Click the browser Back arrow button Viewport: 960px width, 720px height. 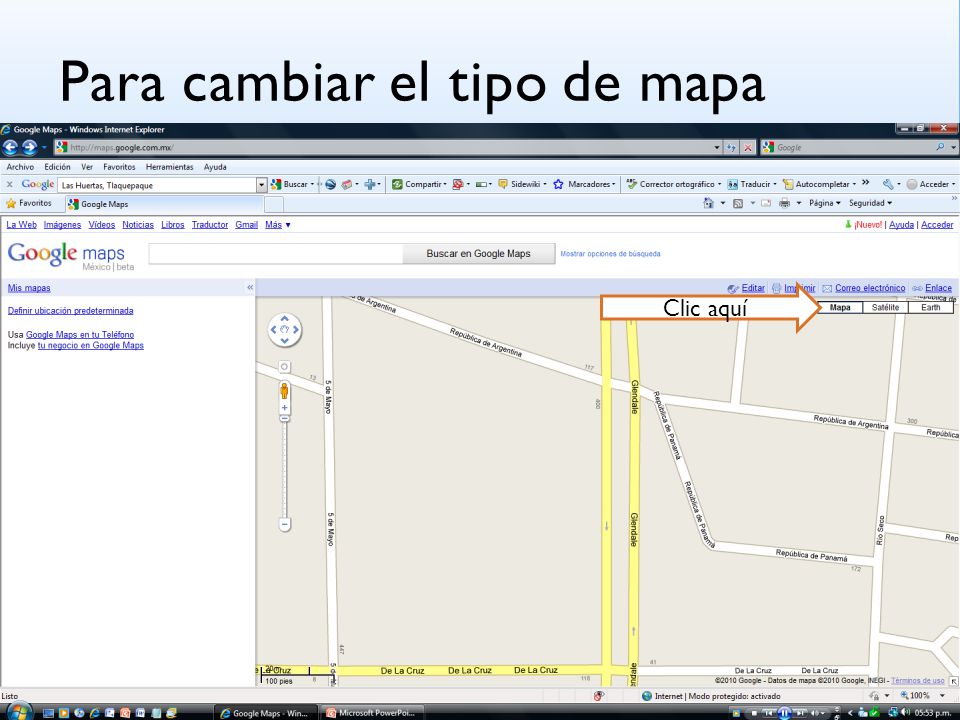(x=10, y=148)
